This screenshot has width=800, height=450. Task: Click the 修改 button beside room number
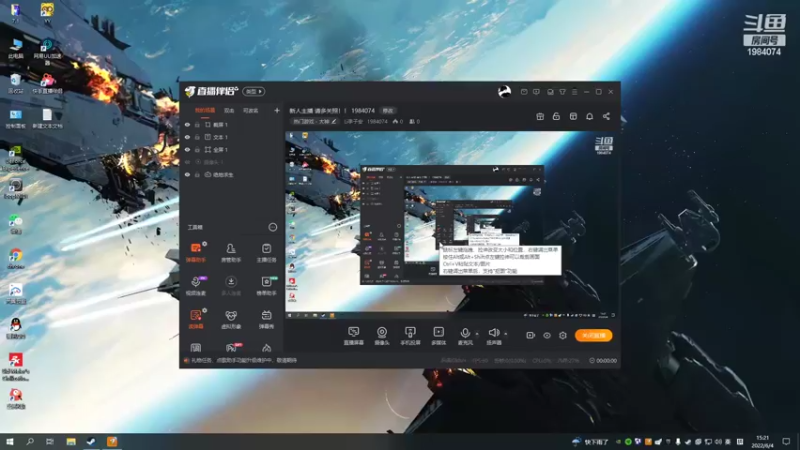pos(388,110)
